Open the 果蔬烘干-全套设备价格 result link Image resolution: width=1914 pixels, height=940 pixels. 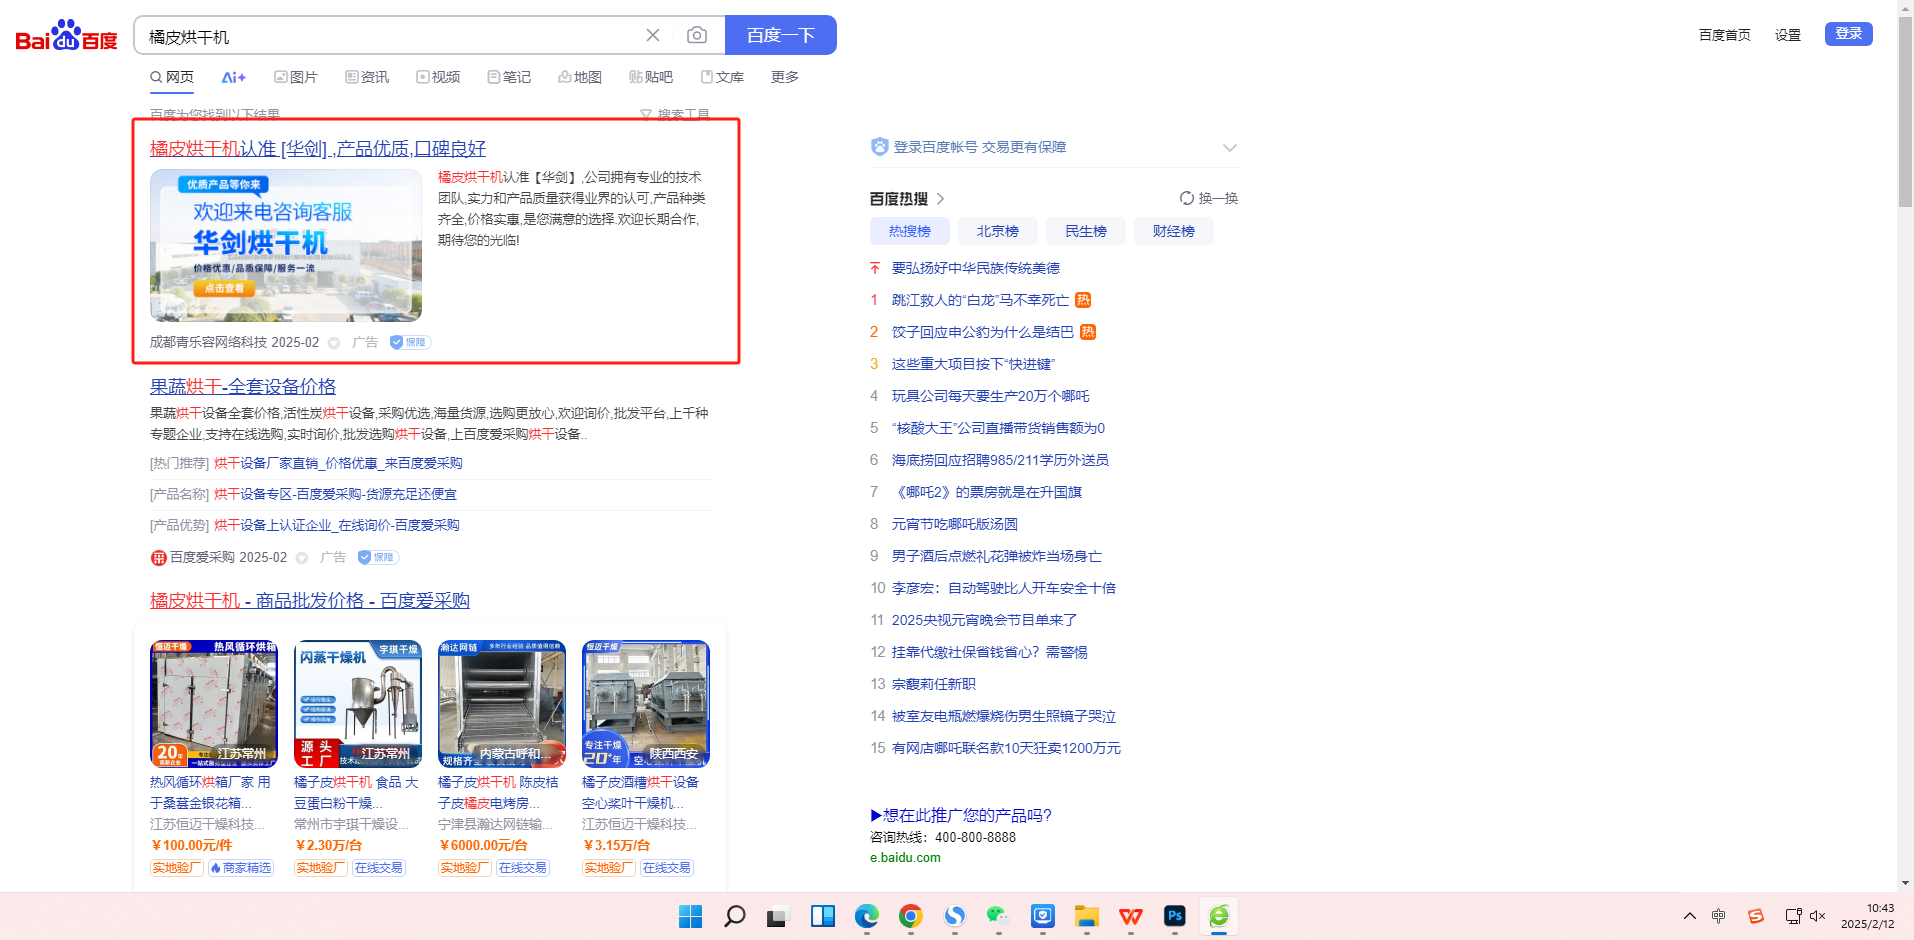click(243, 387)
